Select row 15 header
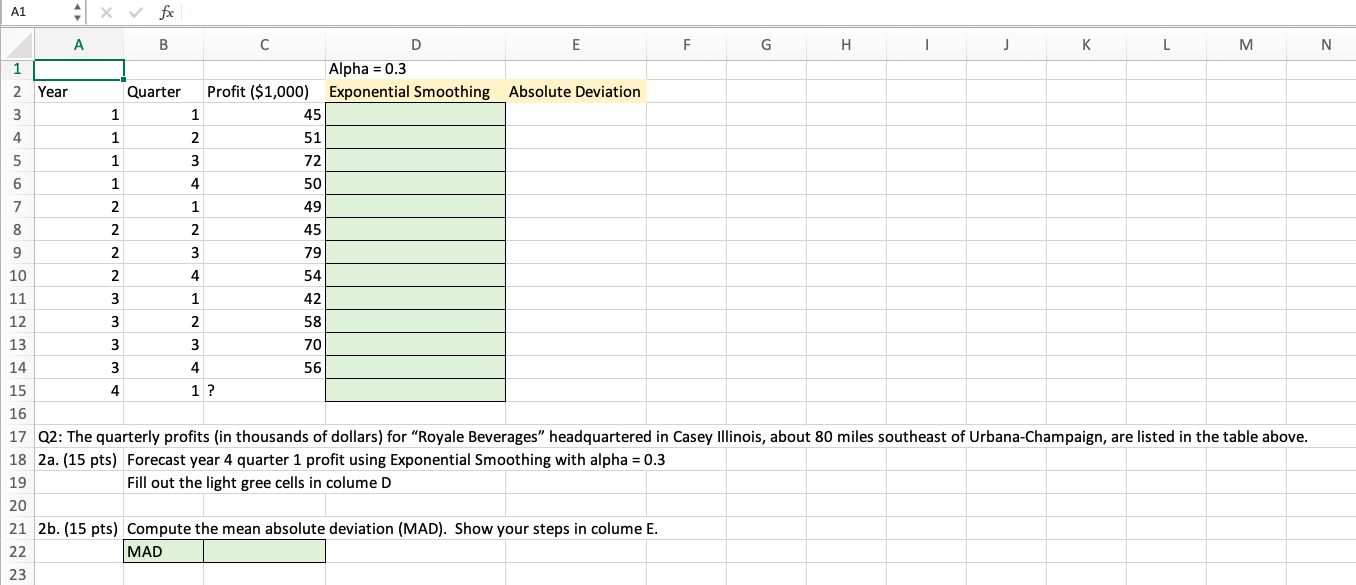 [x=17, y=390]
